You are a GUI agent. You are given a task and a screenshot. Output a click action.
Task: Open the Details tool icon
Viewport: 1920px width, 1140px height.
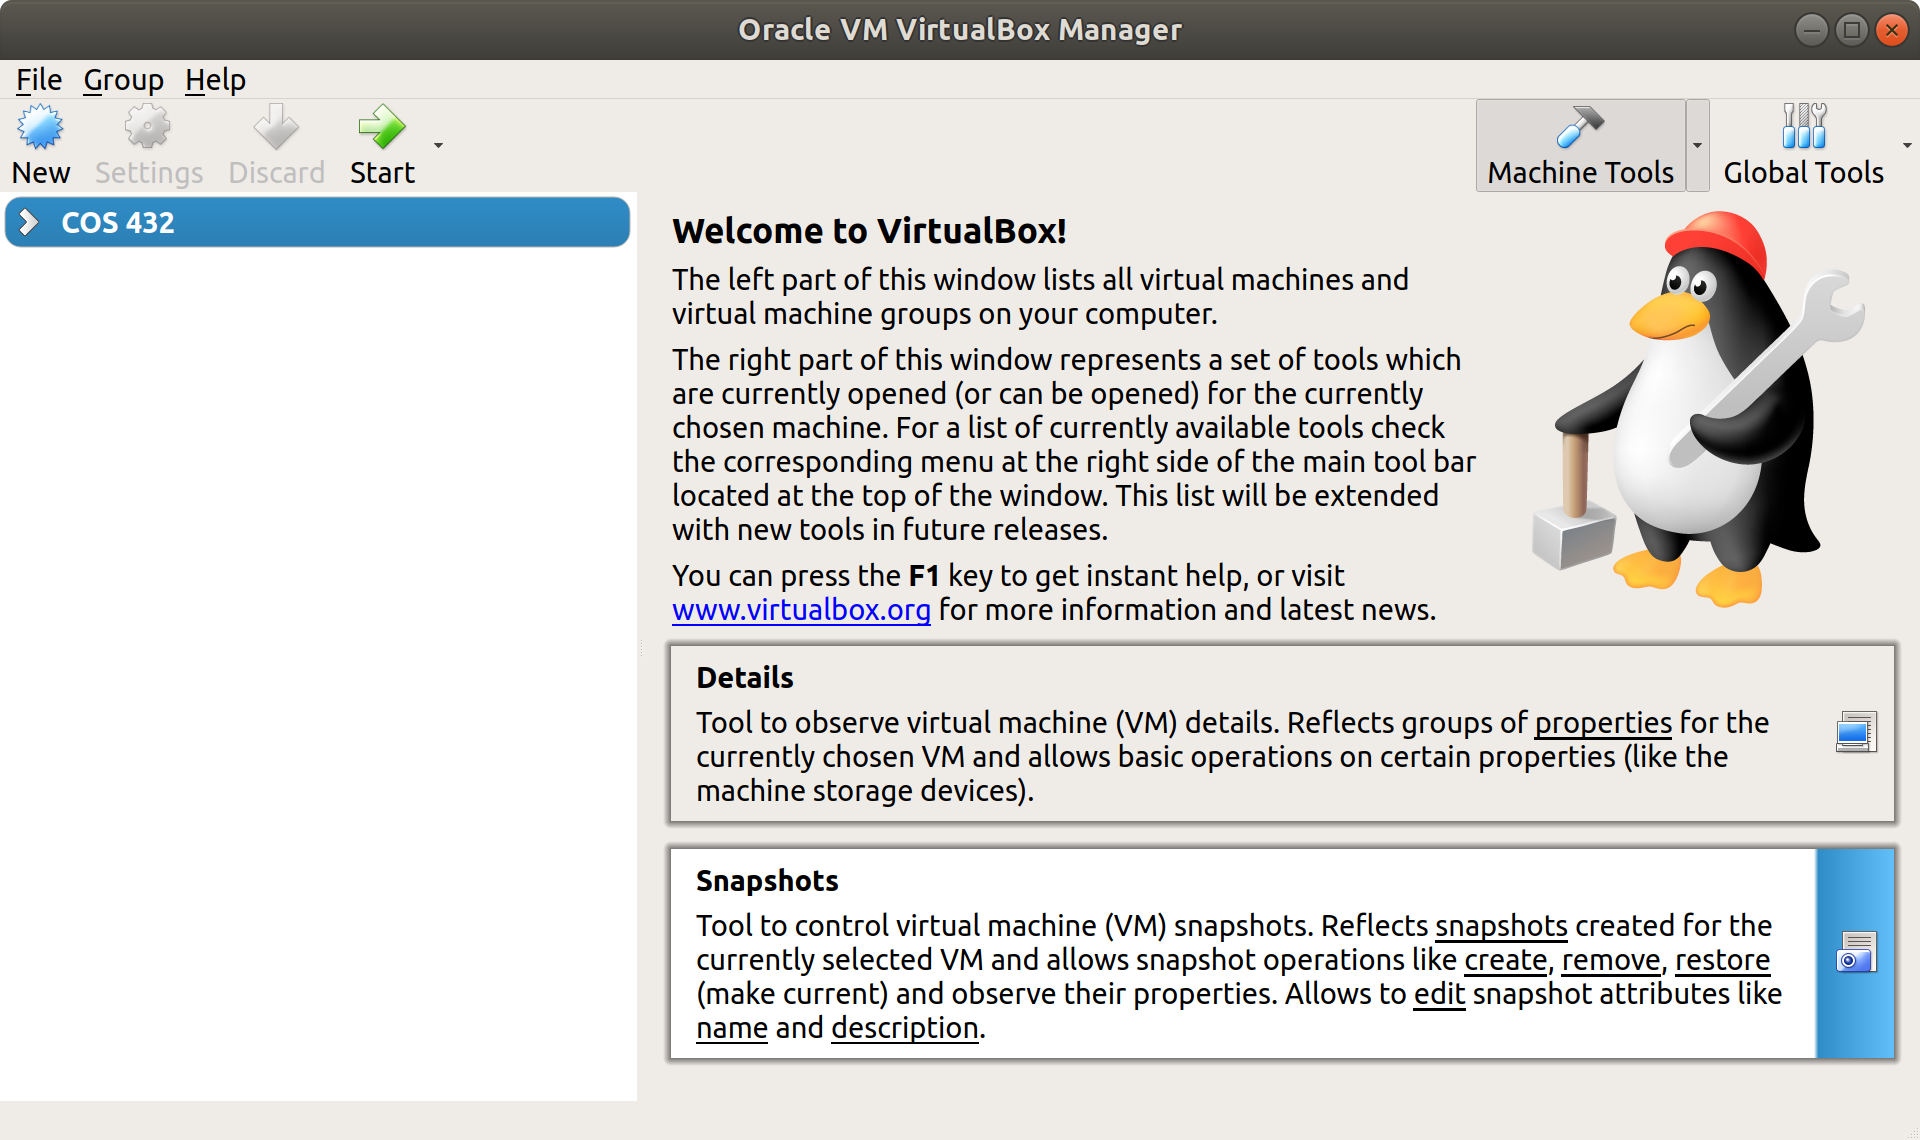pos(1856,732)
